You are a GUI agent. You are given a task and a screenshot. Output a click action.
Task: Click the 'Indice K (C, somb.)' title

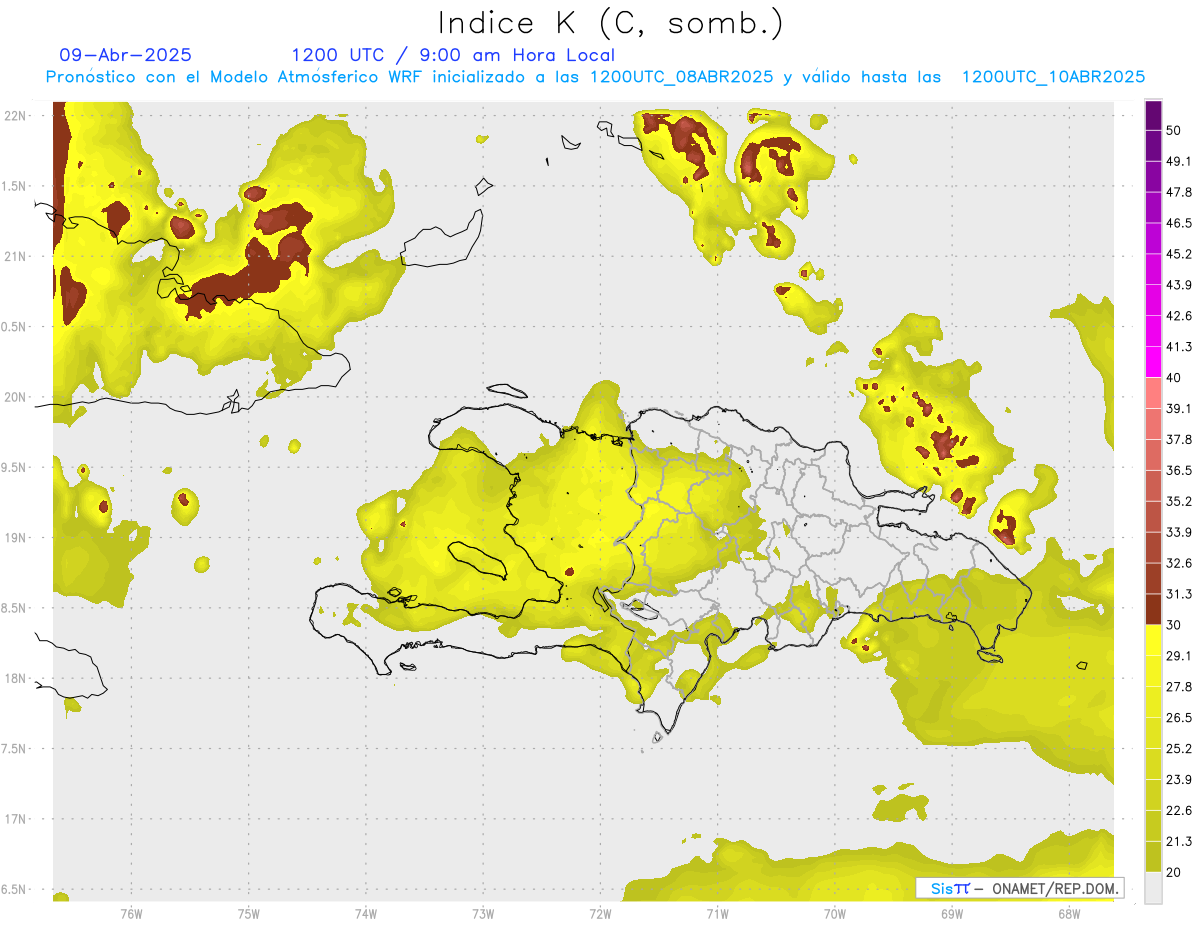click(611, 23)
